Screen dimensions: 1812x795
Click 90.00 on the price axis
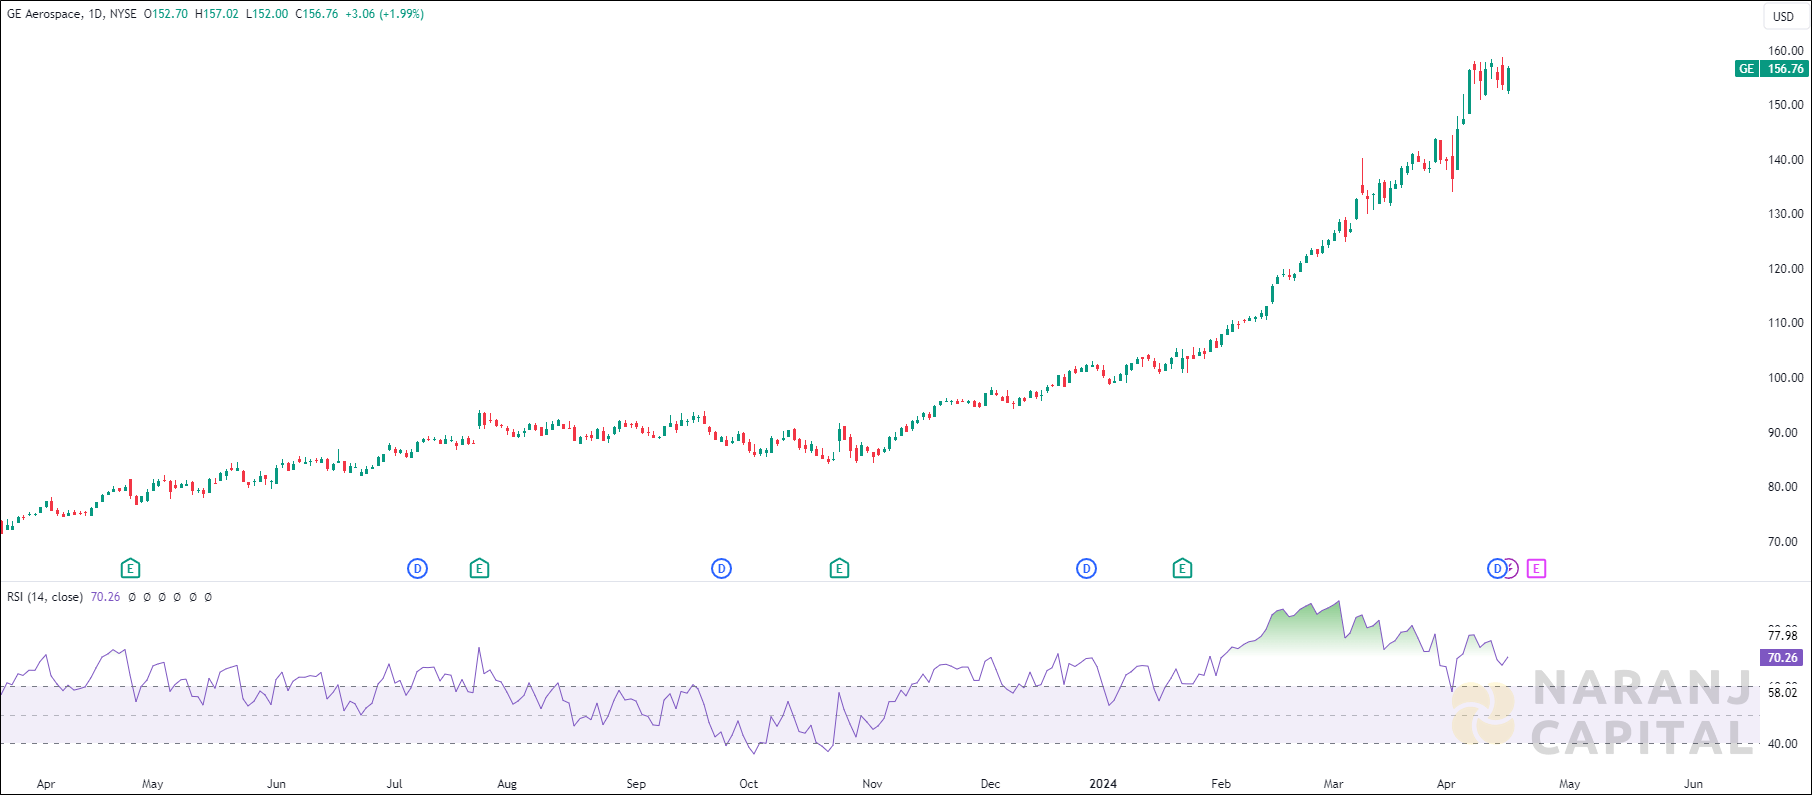pyautogui.click(x=1783, y=433)
